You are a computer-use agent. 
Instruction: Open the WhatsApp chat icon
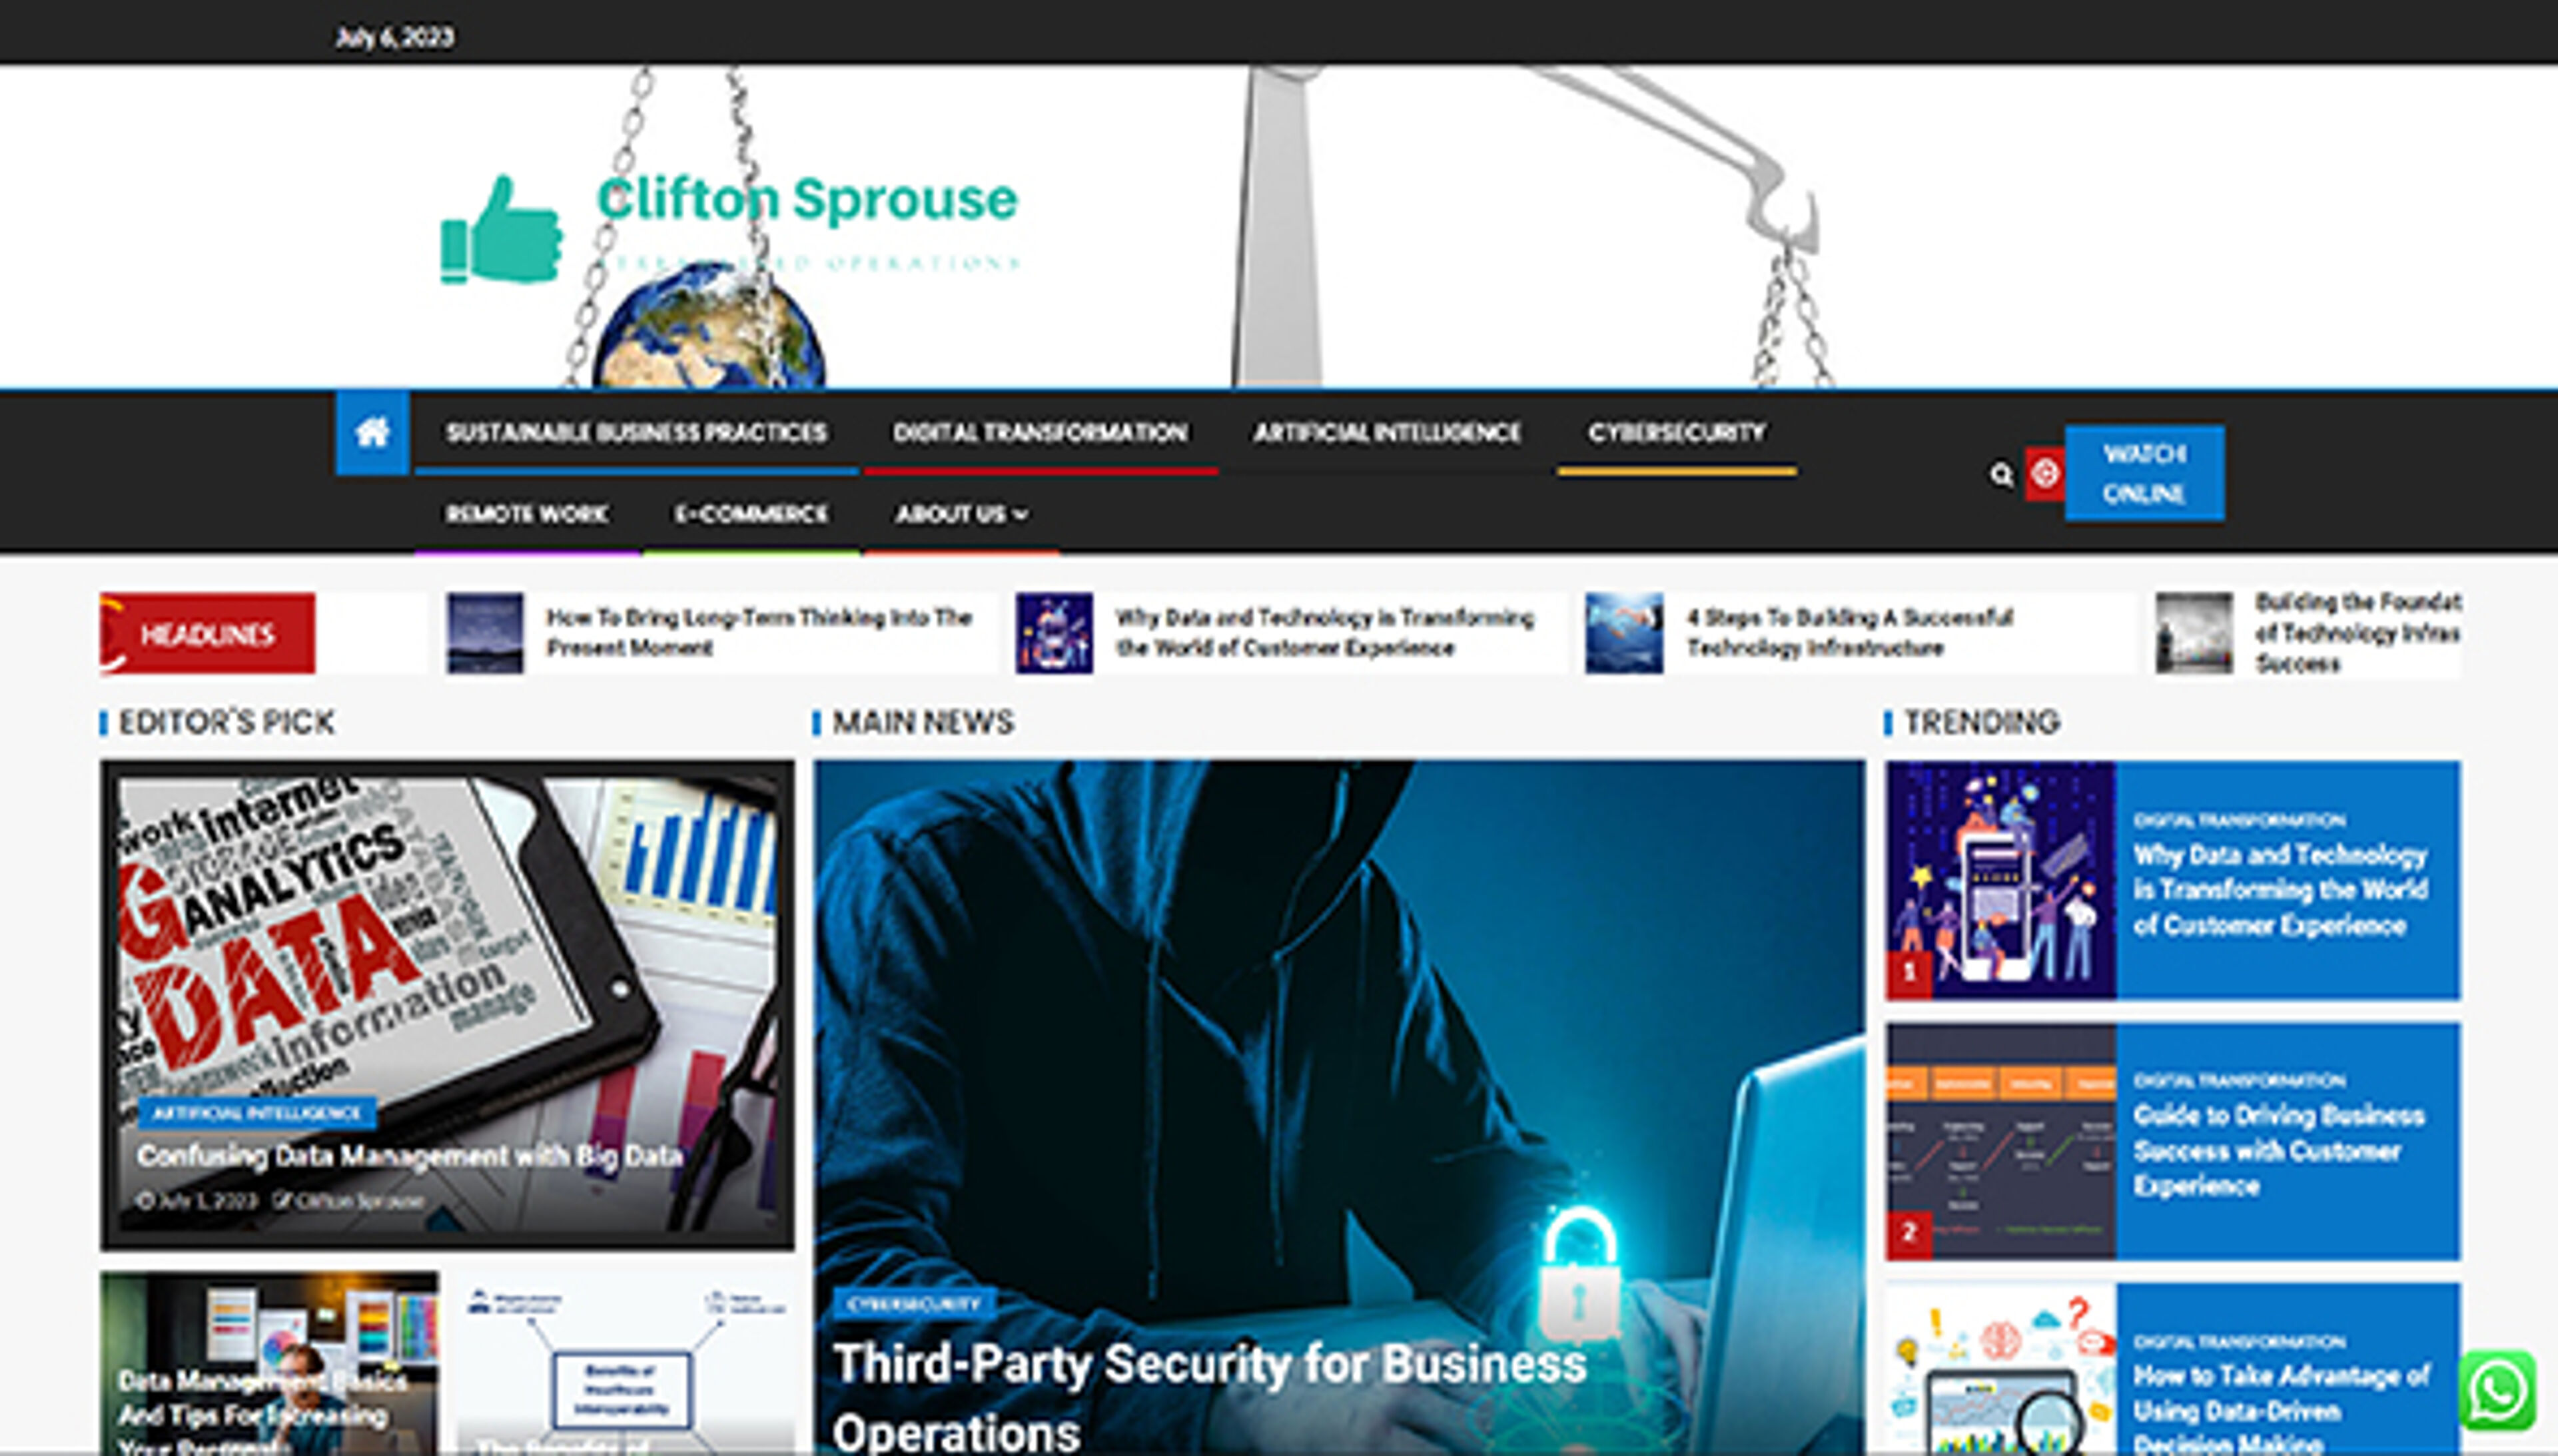pos(2497,1391)
